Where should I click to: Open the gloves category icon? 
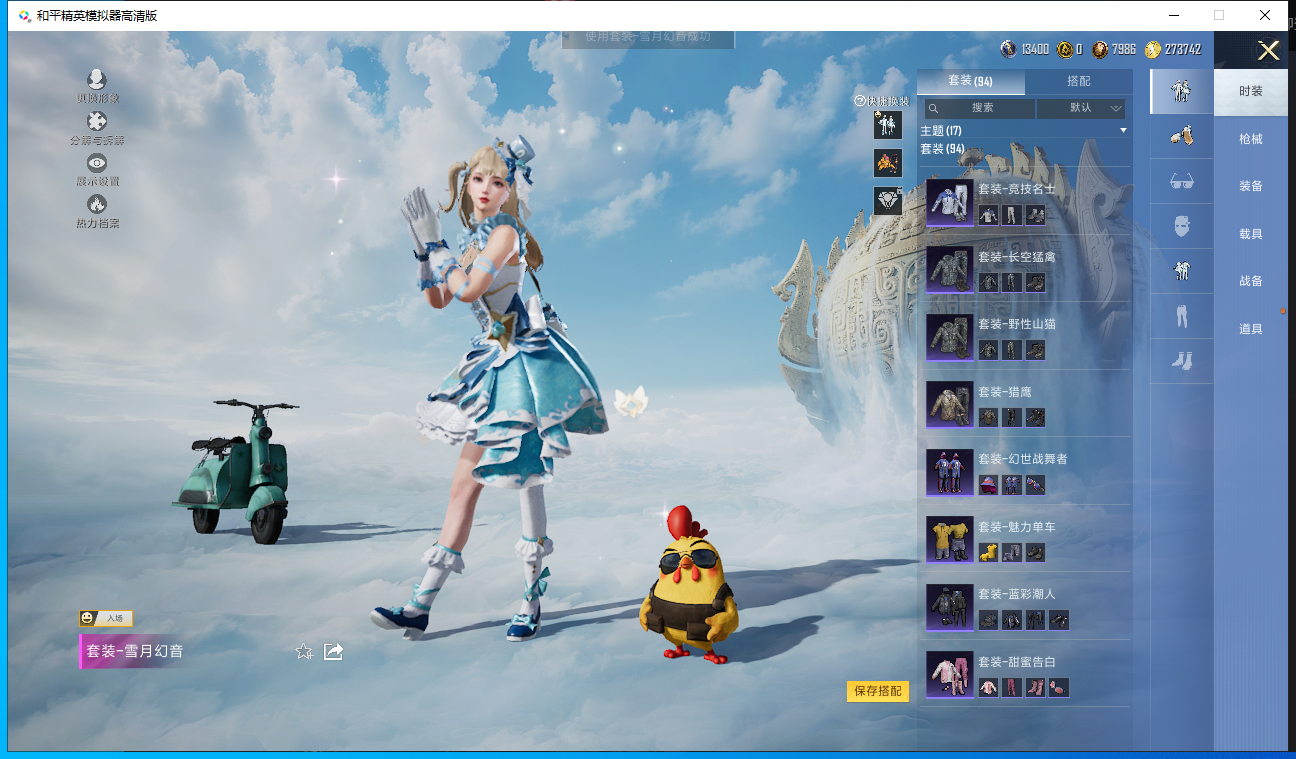(1181, 136)
